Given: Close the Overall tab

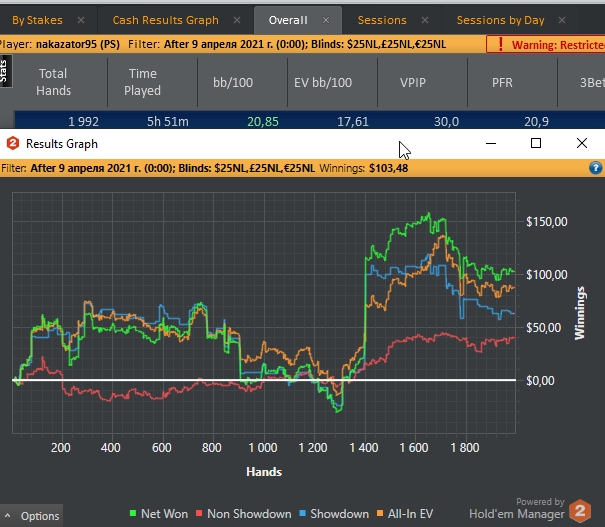Looking at the screenshot, I should [326, 20].
